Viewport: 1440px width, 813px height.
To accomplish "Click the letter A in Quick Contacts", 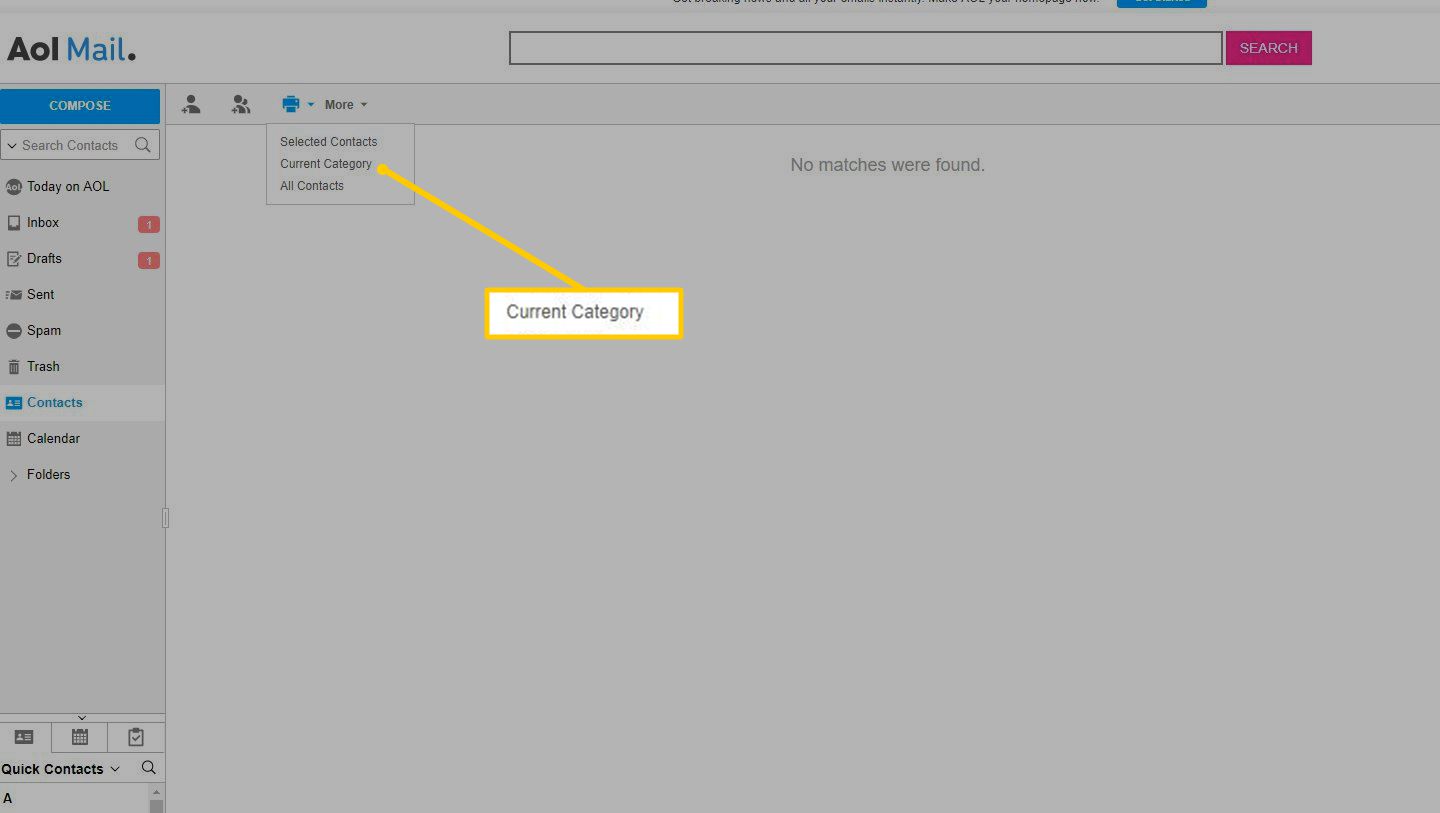I will (8, 799).
